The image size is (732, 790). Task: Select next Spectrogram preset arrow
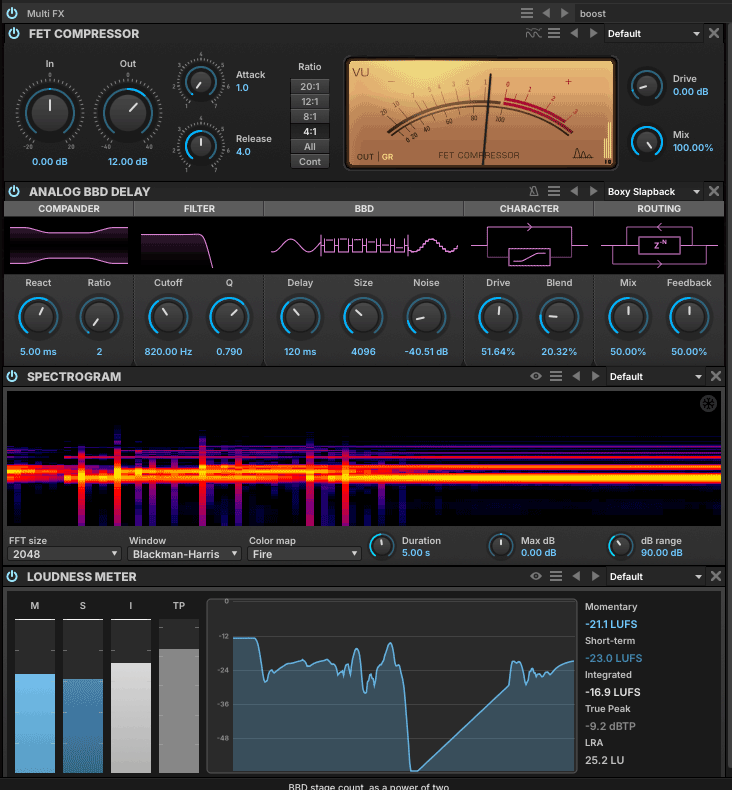595,376
